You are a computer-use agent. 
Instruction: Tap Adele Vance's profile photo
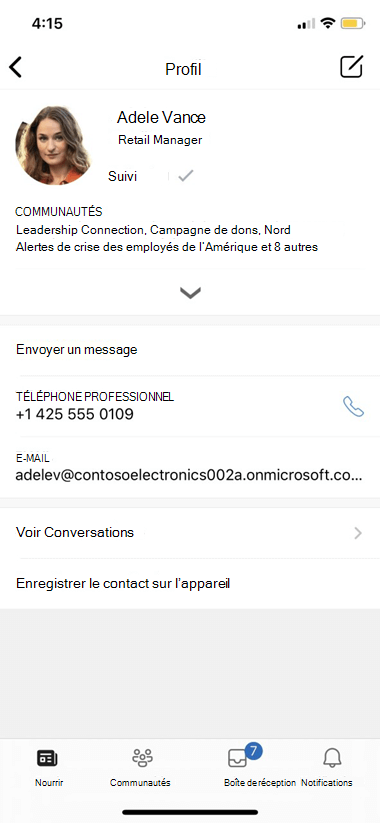pos(51,145)
